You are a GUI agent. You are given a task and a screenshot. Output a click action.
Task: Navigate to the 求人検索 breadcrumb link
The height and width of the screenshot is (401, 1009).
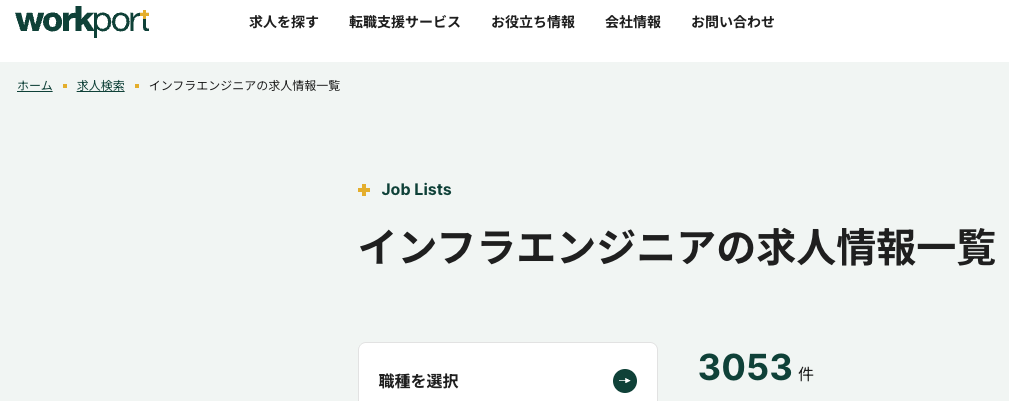[101, 86]
